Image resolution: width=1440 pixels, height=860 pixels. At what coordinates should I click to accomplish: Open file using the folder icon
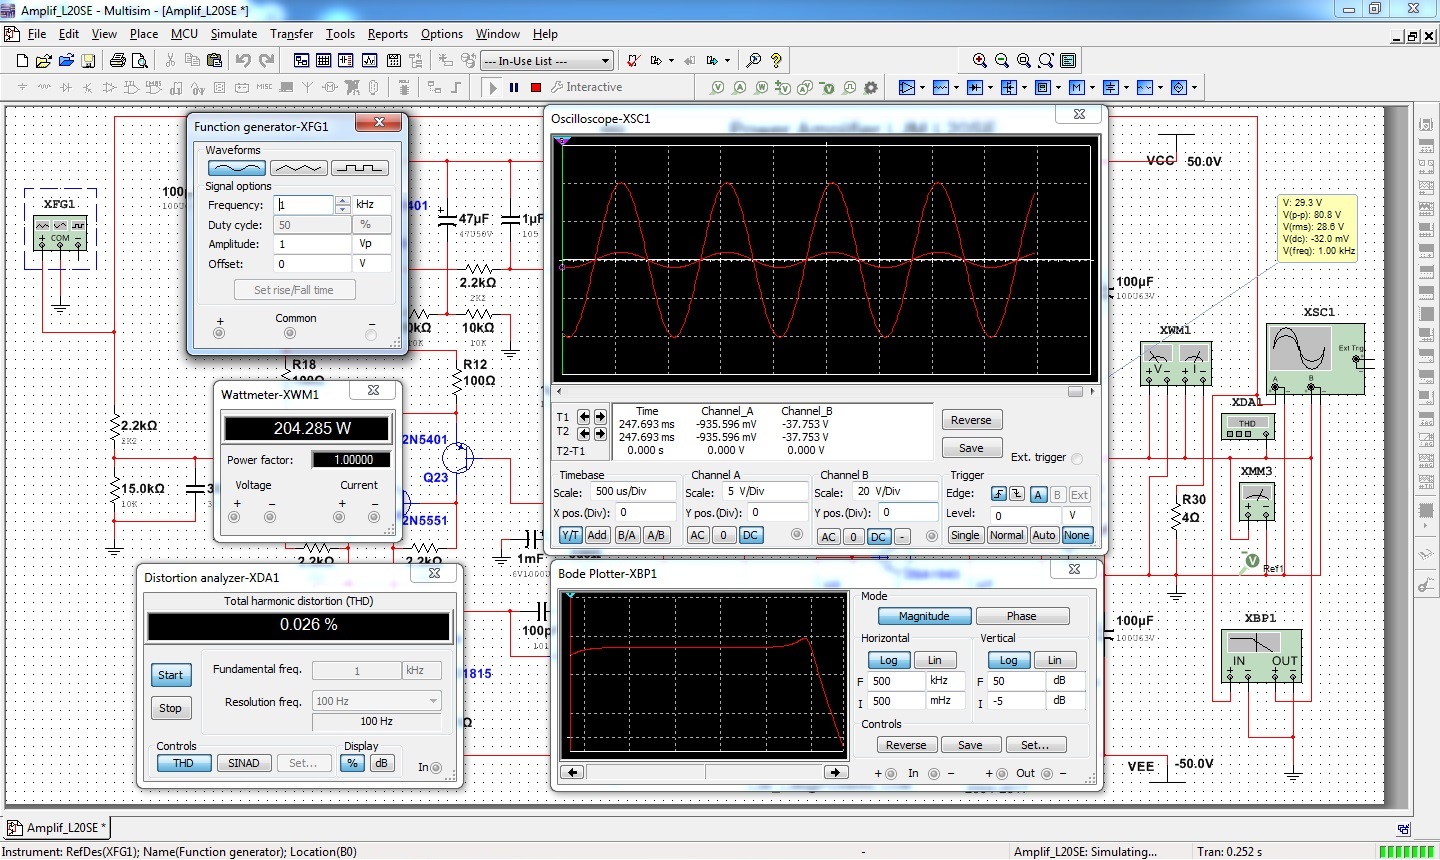(x=43, y=61)
